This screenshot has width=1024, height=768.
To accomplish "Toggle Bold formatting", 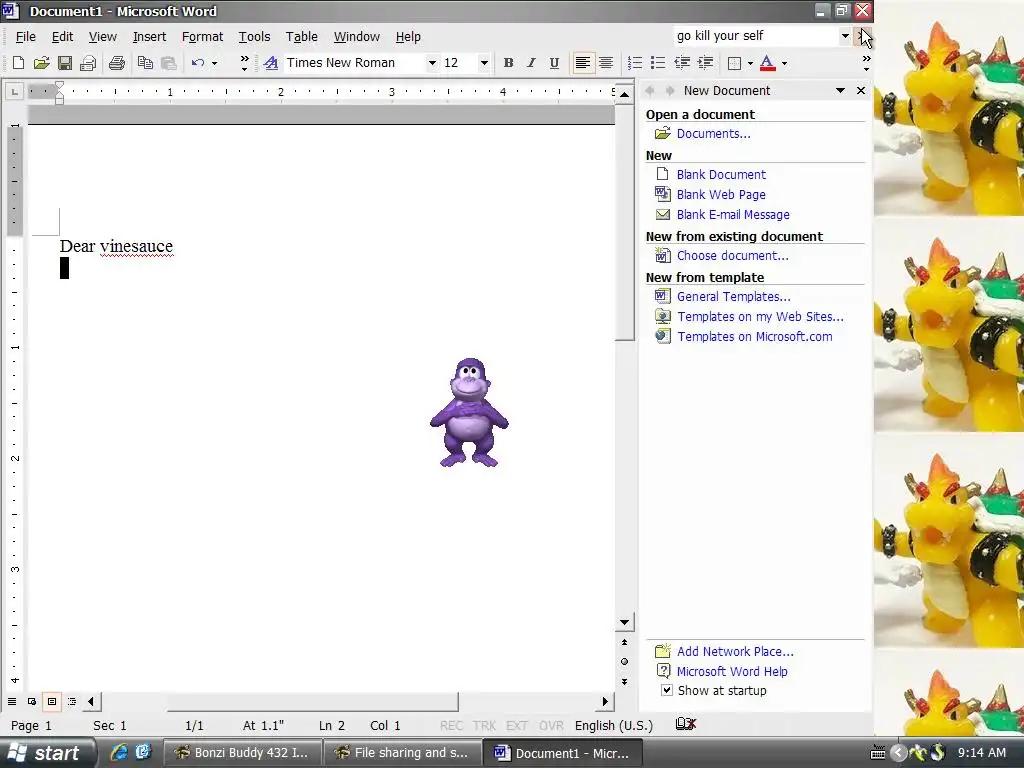I will point(508,63).
